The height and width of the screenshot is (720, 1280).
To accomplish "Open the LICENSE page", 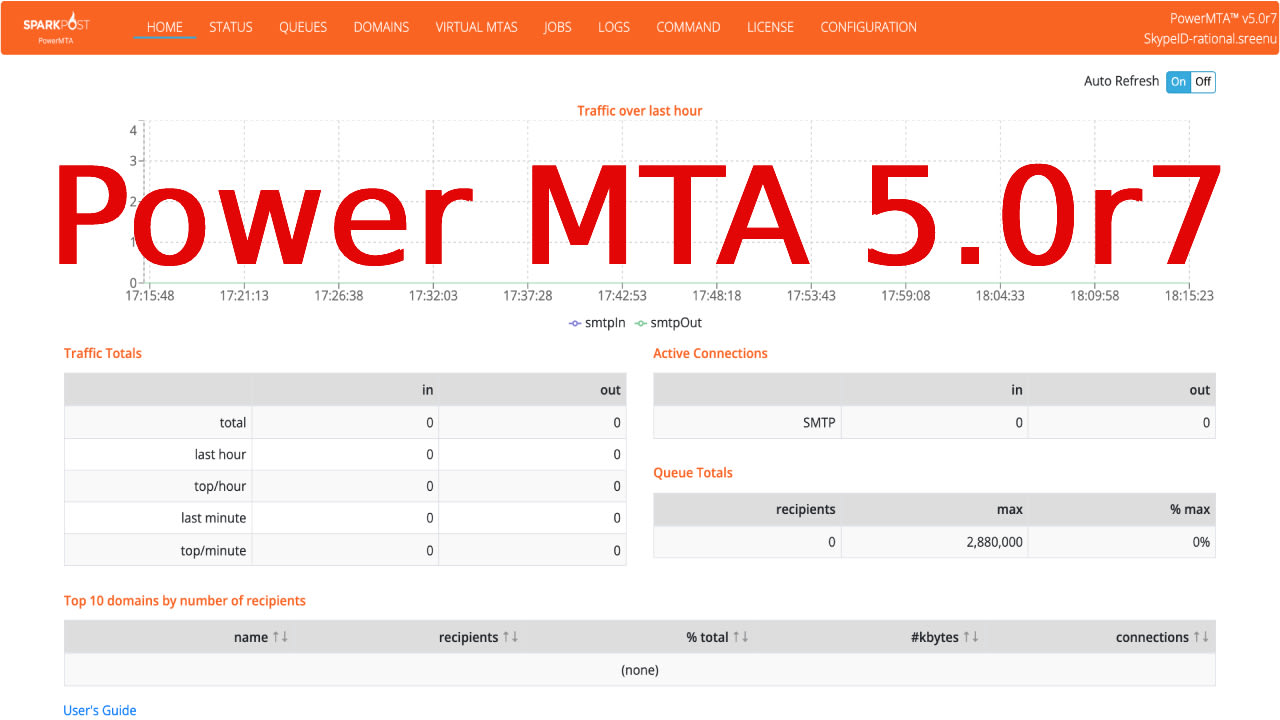I will click(770, 27).
